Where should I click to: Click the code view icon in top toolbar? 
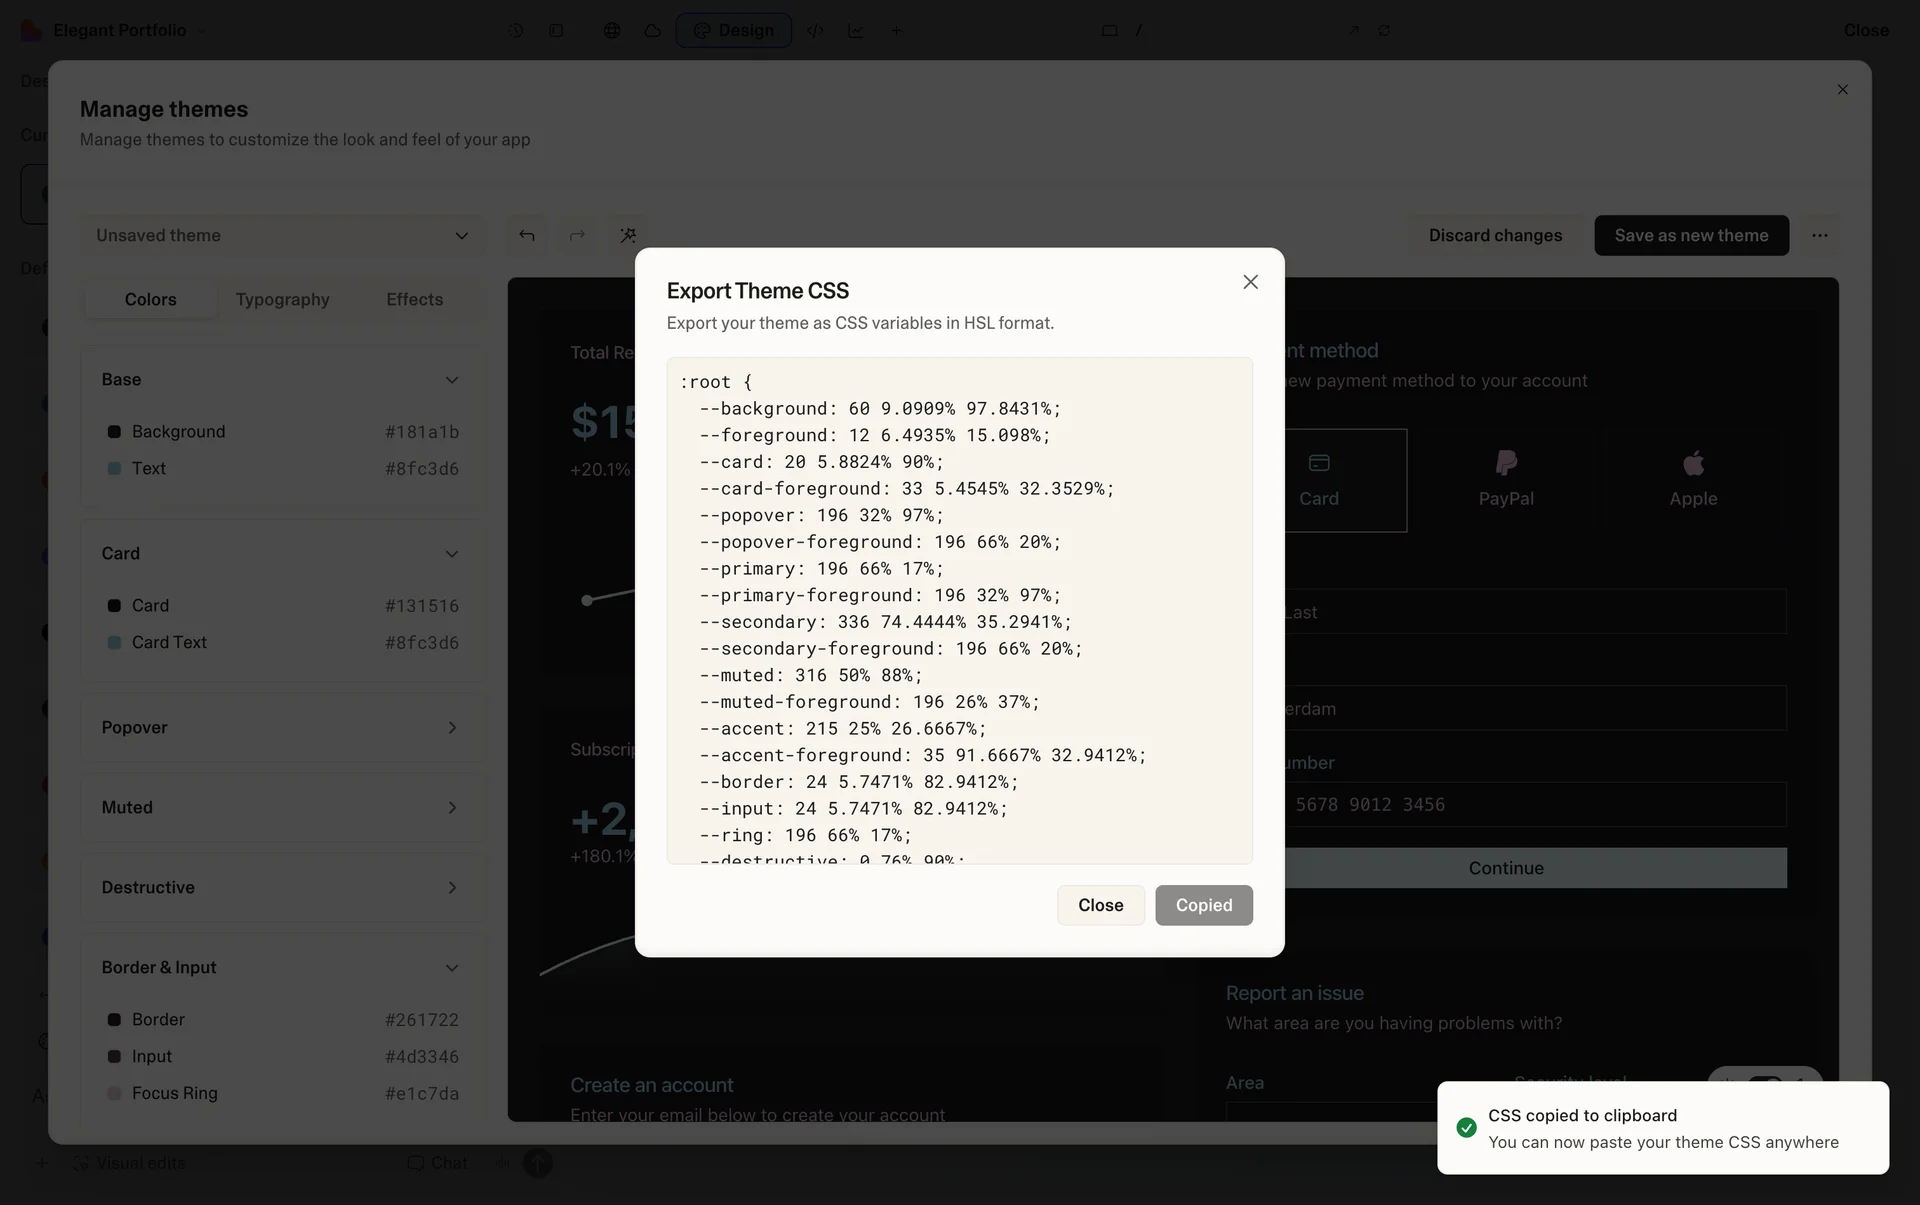(815, 30)
